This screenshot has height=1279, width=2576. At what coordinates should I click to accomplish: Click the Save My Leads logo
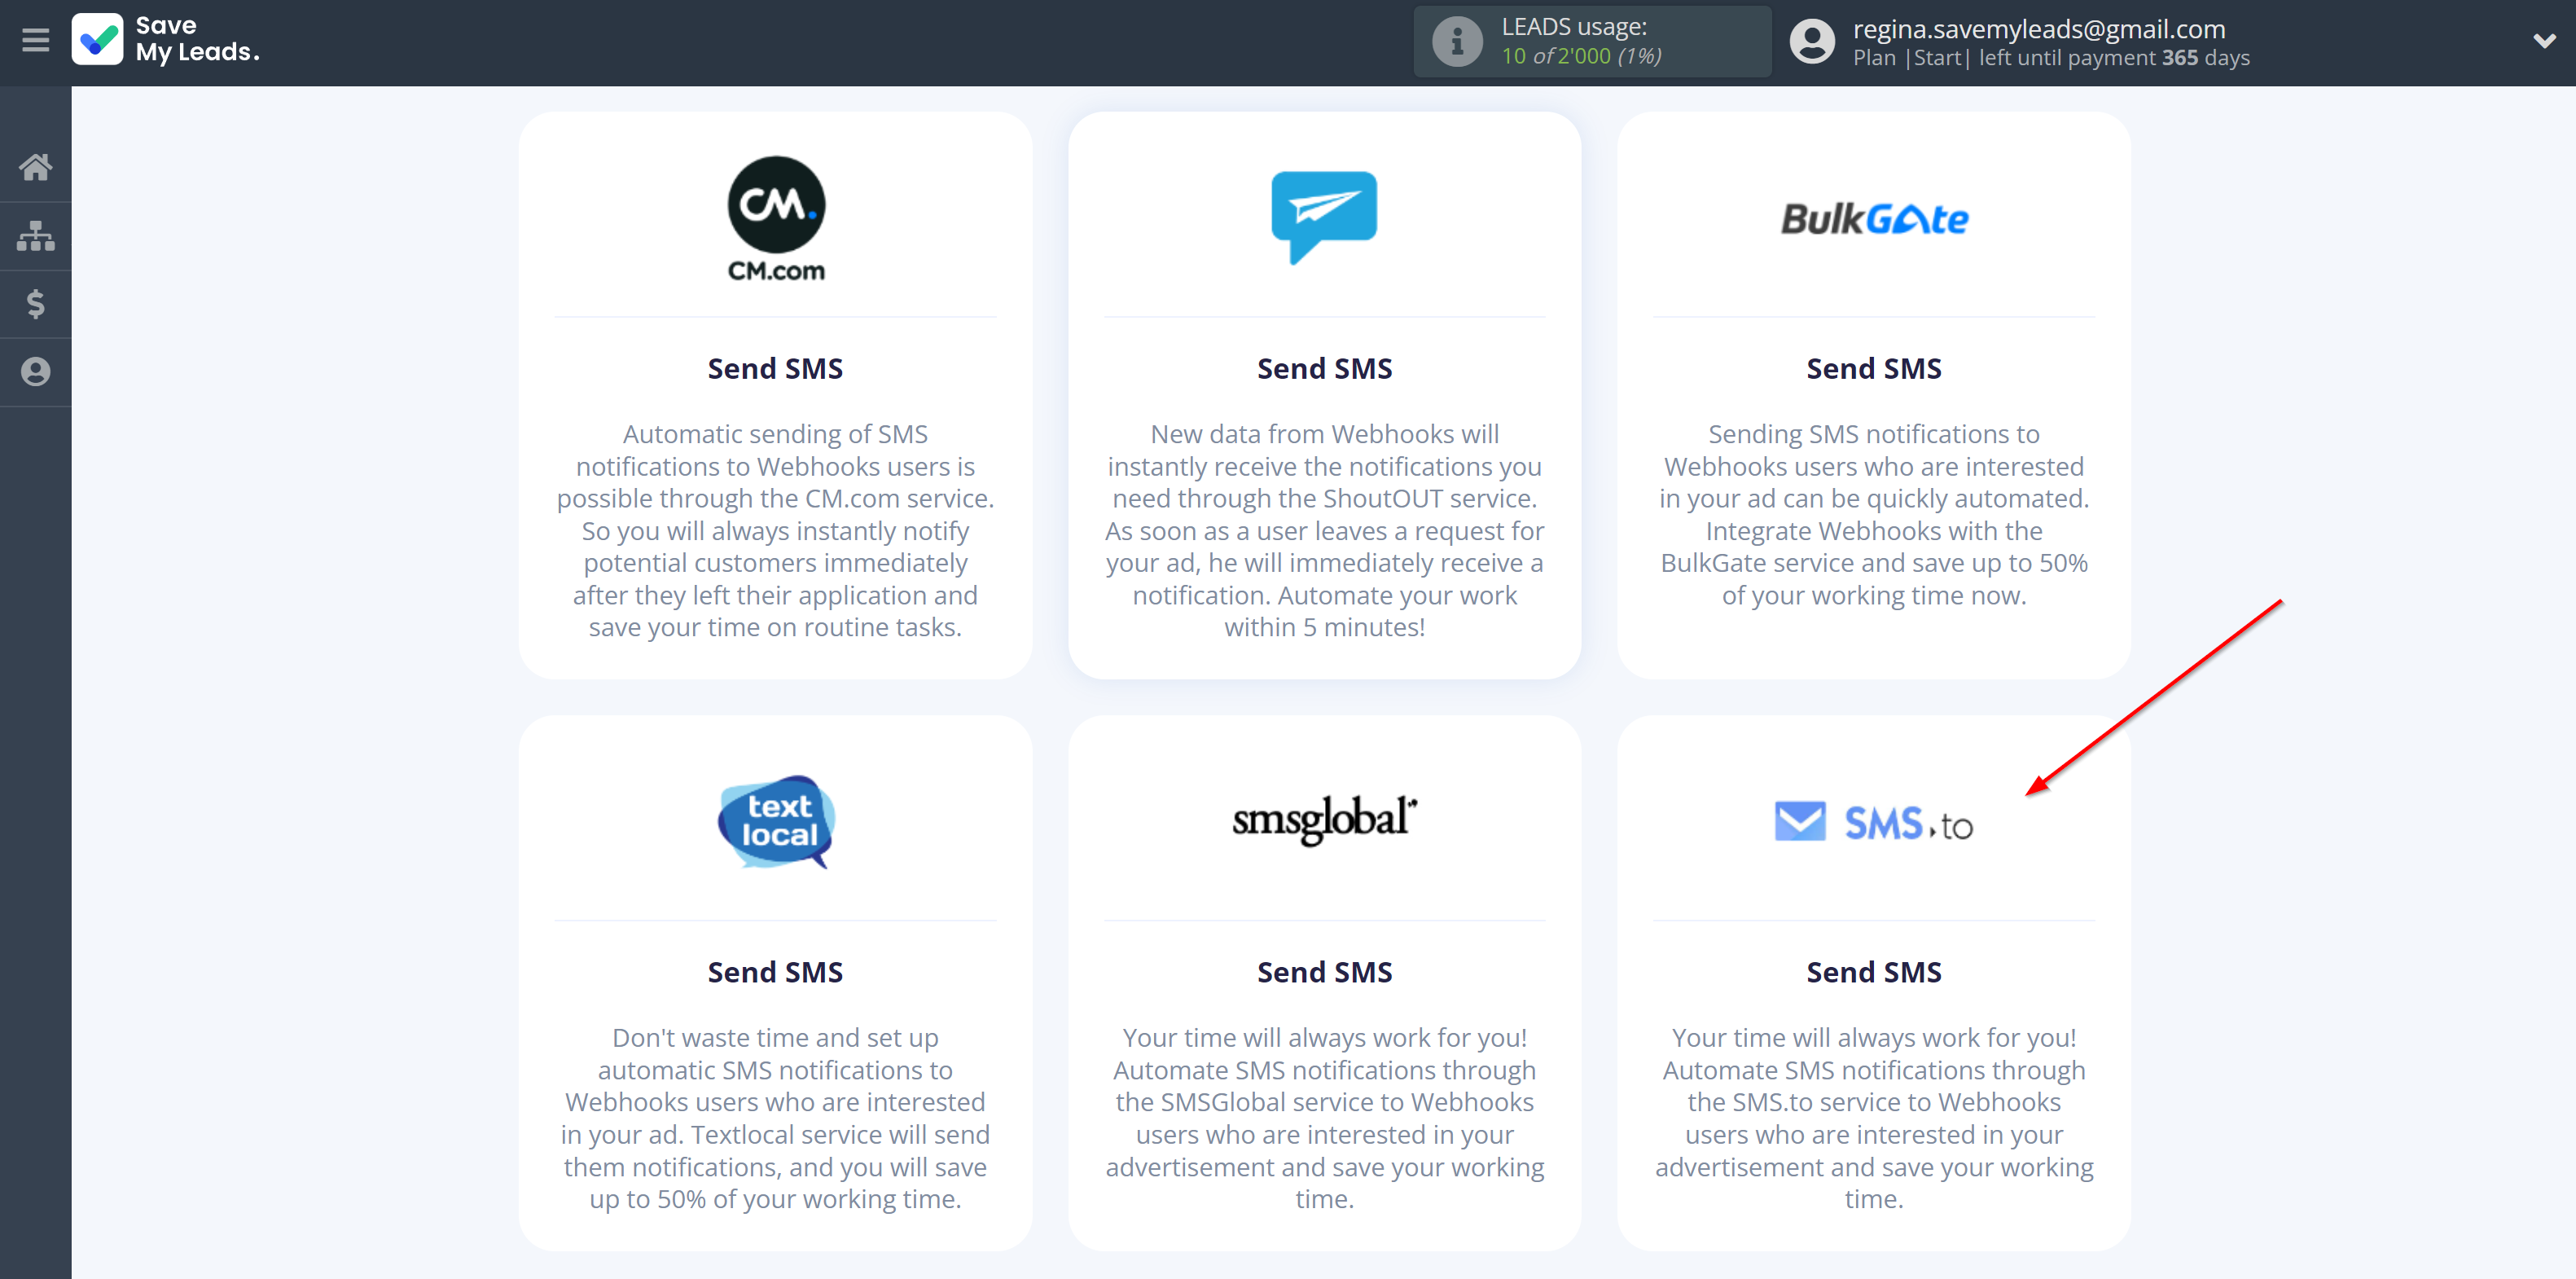click(166, 40)
